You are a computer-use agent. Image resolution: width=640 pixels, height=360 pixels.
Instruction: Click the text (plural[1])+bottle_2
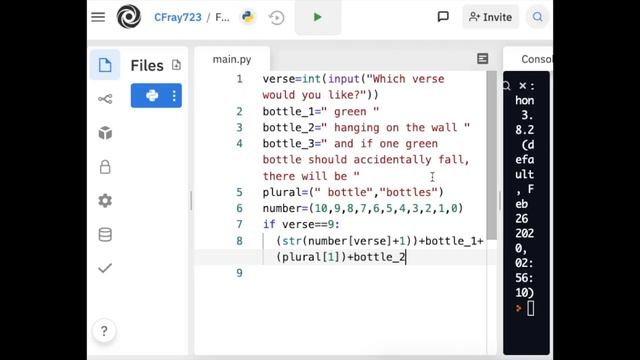341,257
